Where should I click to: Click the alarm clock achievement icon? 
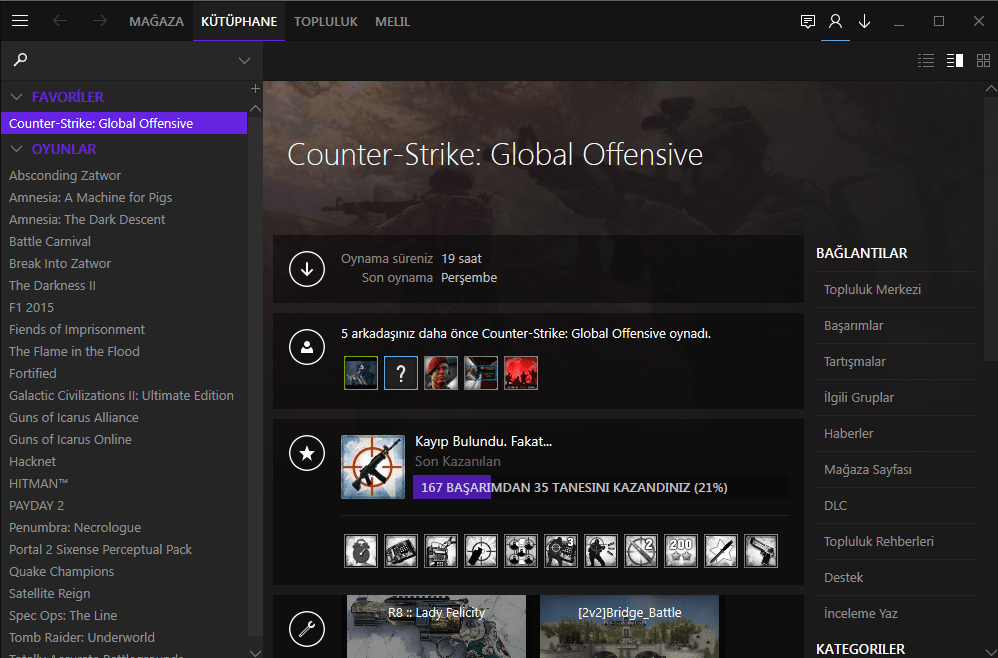pos(361,551)
